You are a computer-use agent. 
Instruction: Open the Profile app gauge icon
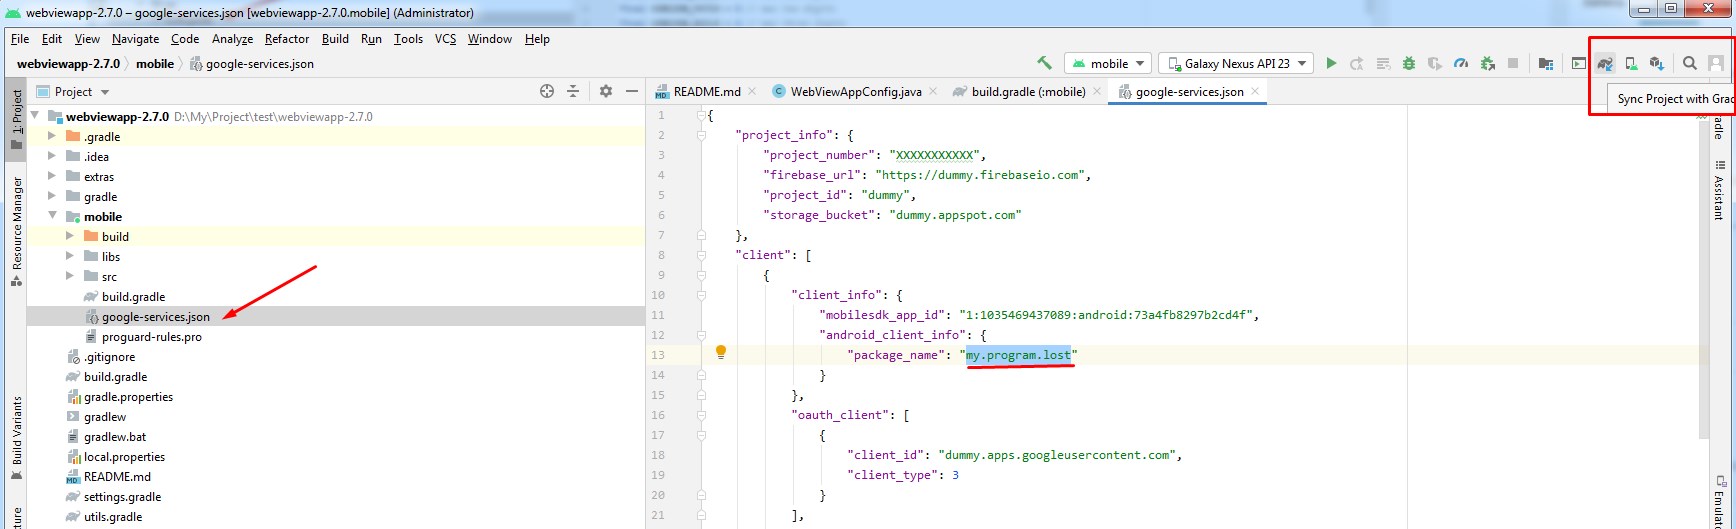[1461, 64]
